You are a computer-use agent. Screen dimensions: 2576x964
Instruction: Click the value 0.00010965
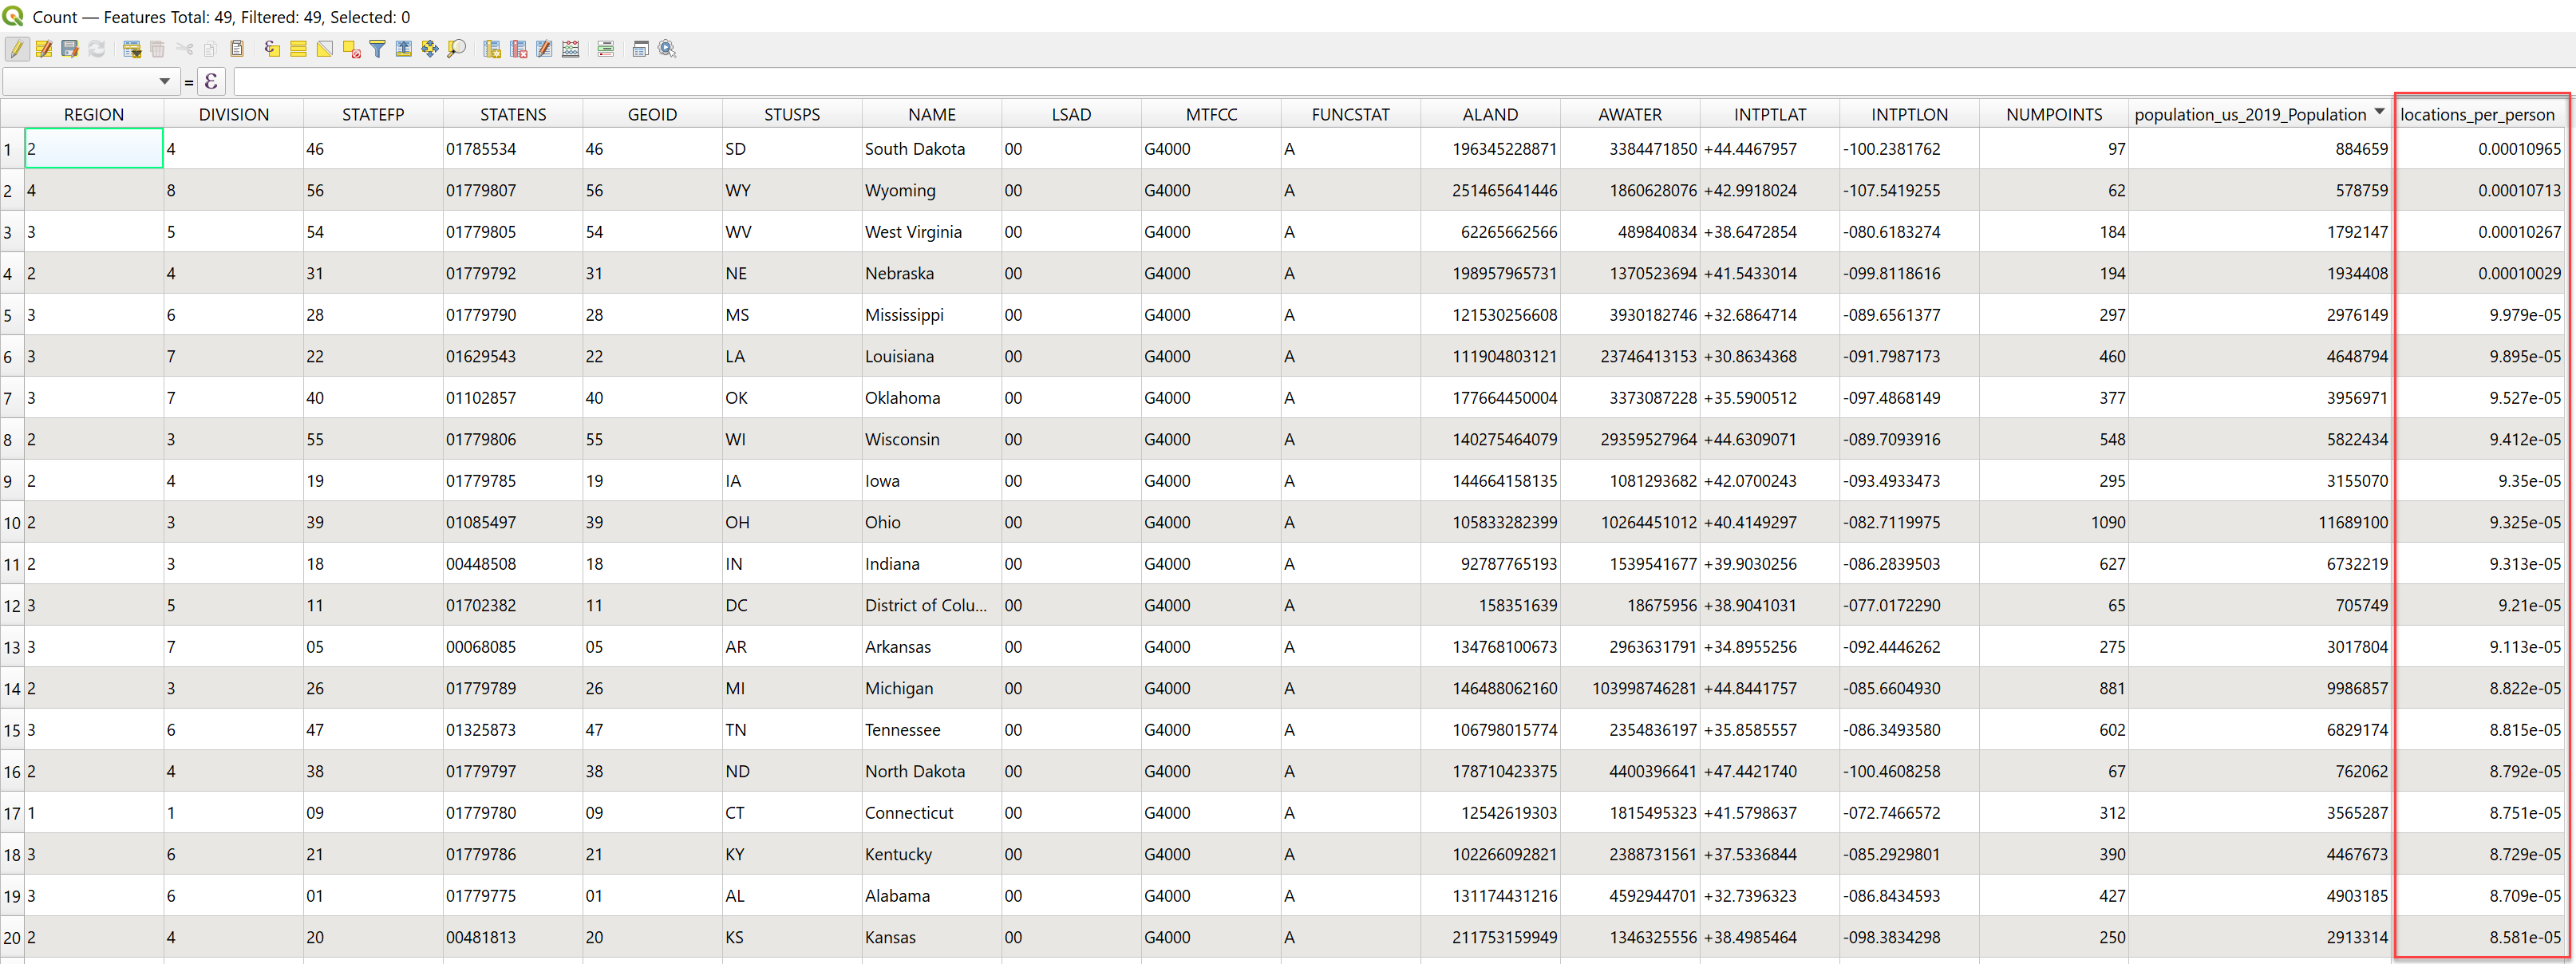[2477, 149]
